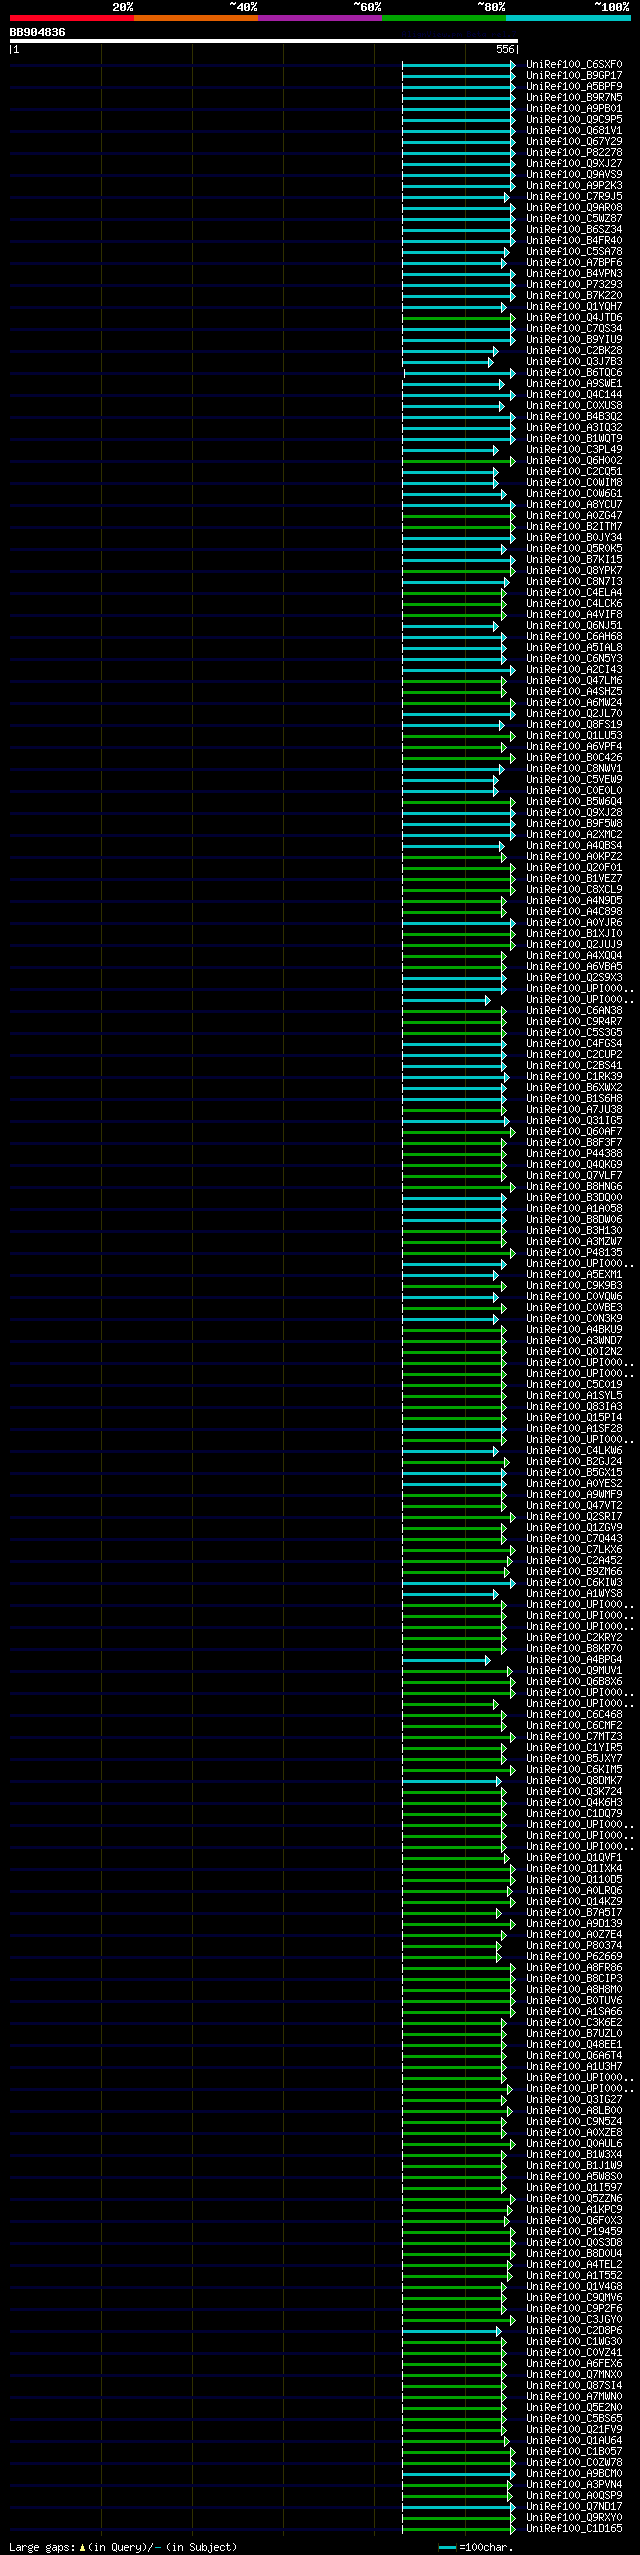Select hit label UniRef100_P82278
This screenshot has width=640, height=2555.
coord(574,153)
